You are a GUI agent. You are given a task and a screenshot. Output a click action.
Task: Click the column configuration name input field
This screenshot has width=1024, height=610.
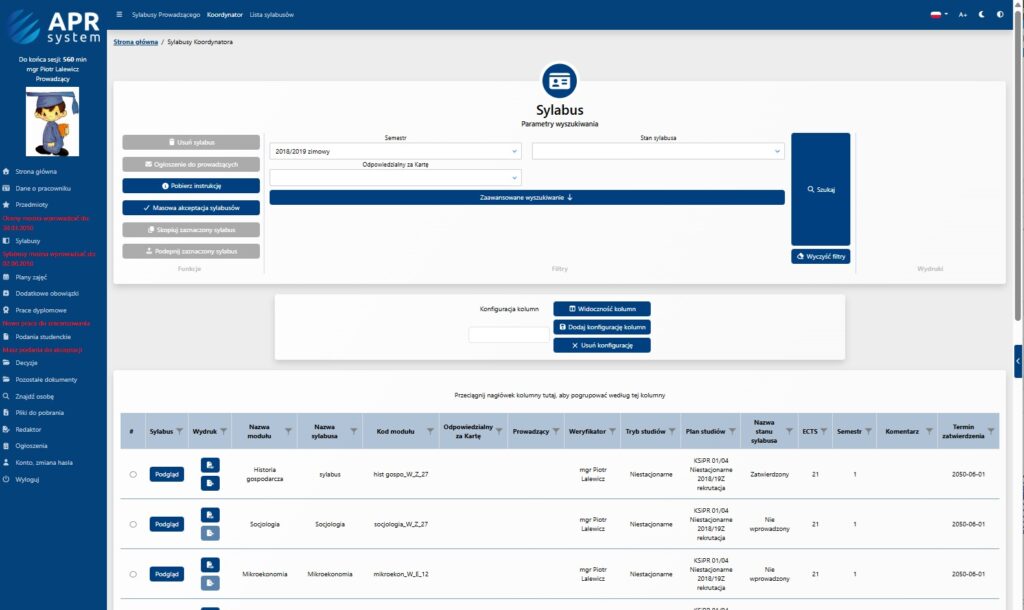click(508, 335)
